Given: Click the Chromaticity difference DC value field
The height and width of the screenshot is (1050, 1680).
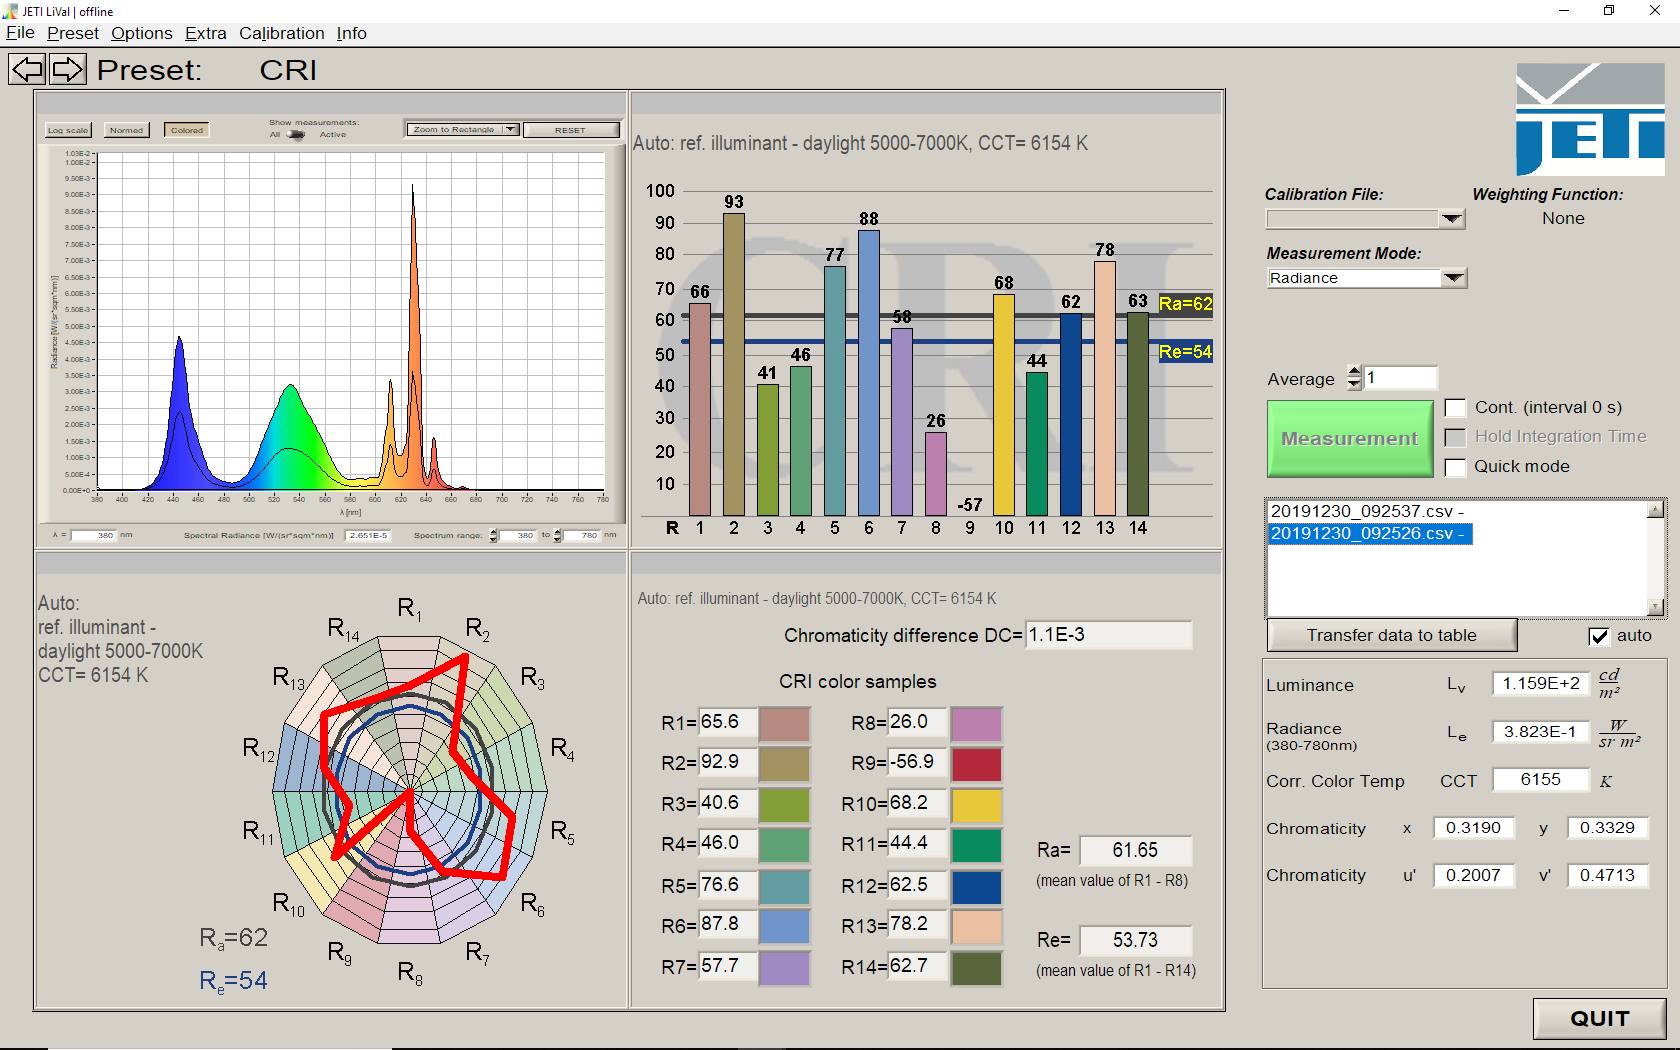Looking at the screenshot, I should point(1109,635).
